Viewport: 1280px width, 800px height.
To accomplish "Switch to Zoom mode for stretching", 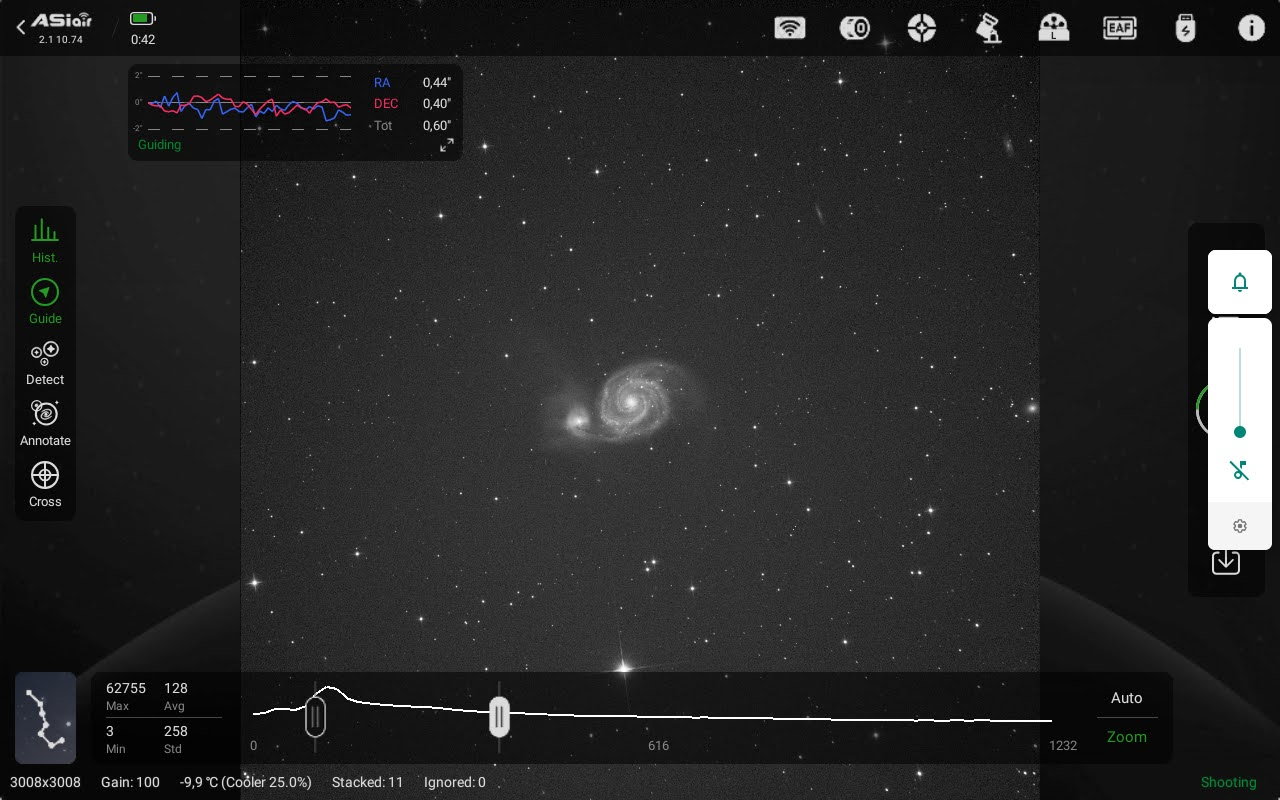I will click(1126, 737).
